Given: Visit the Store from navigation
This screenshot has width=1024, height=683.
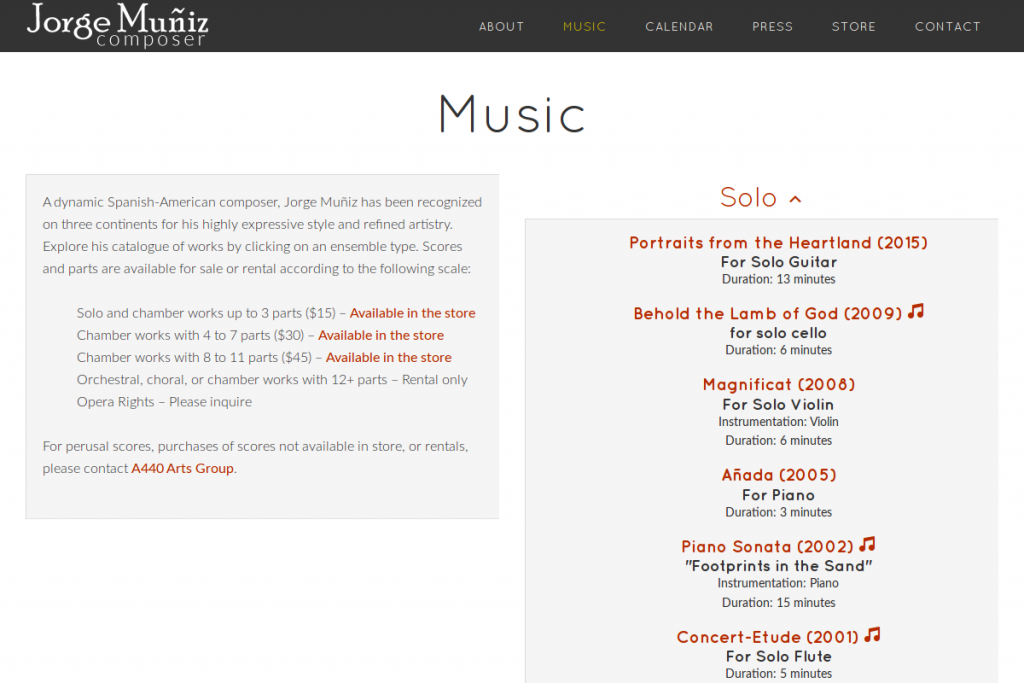Looking at the screenshot, I should click(x=854, y=27).
